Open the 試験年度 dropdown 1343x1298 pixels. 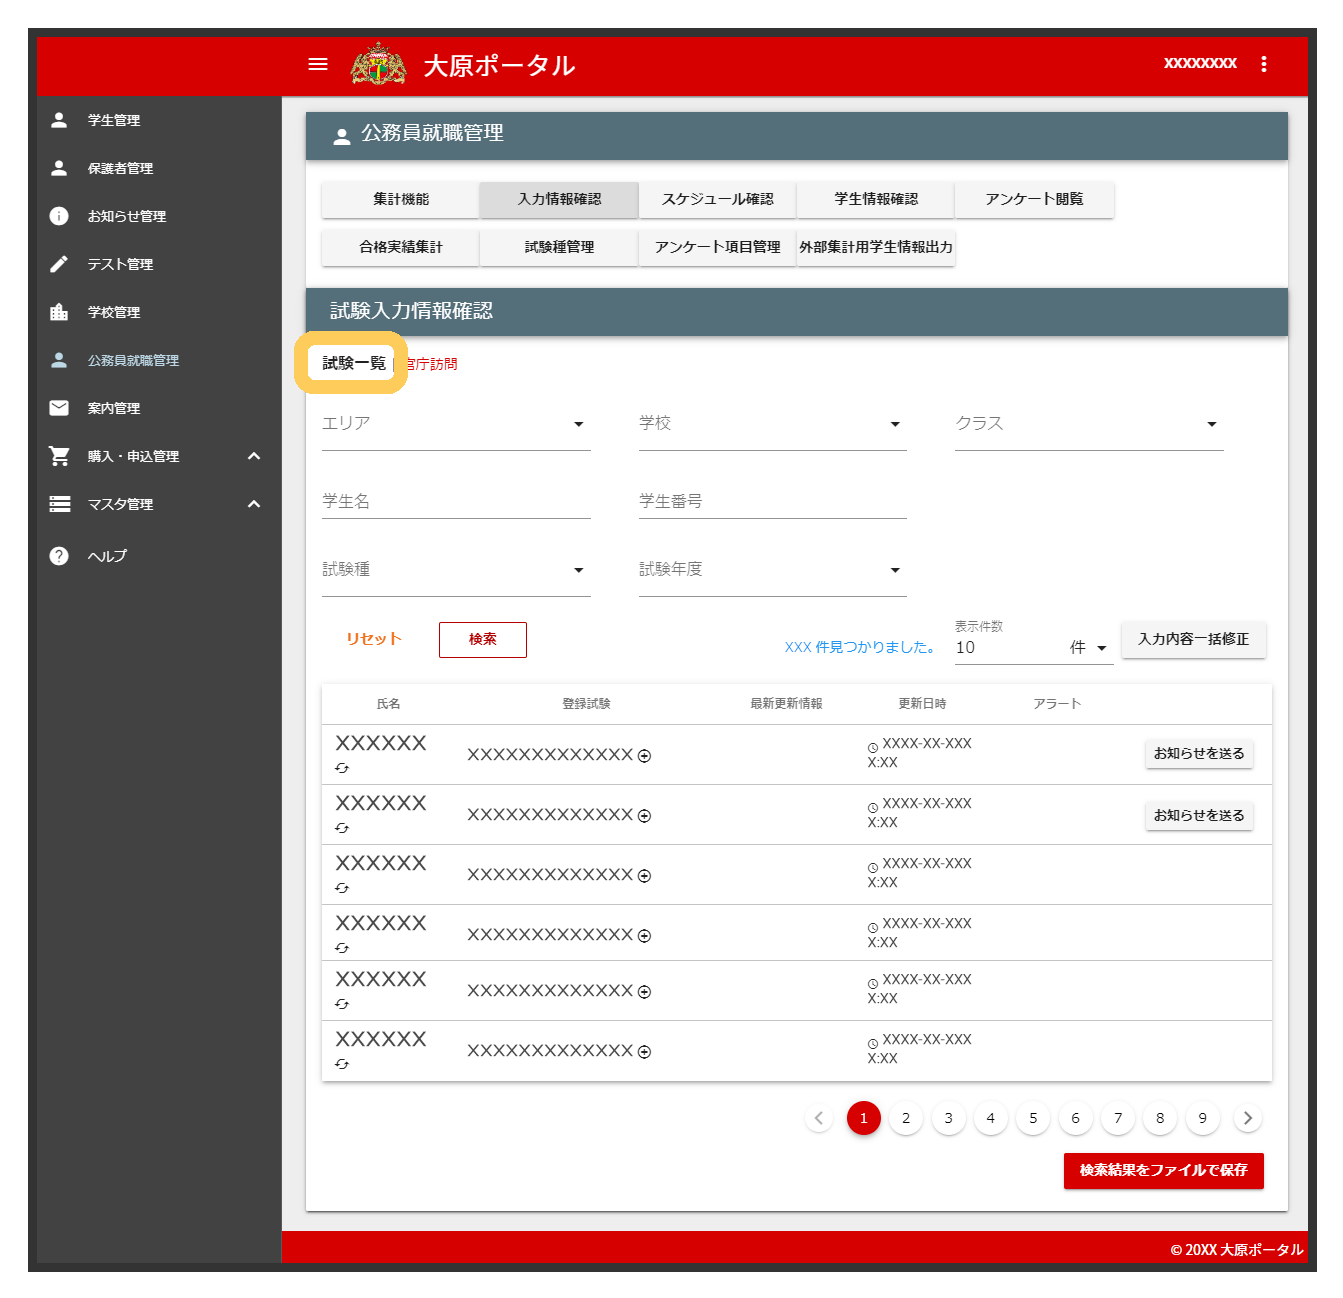pos(773,570)
